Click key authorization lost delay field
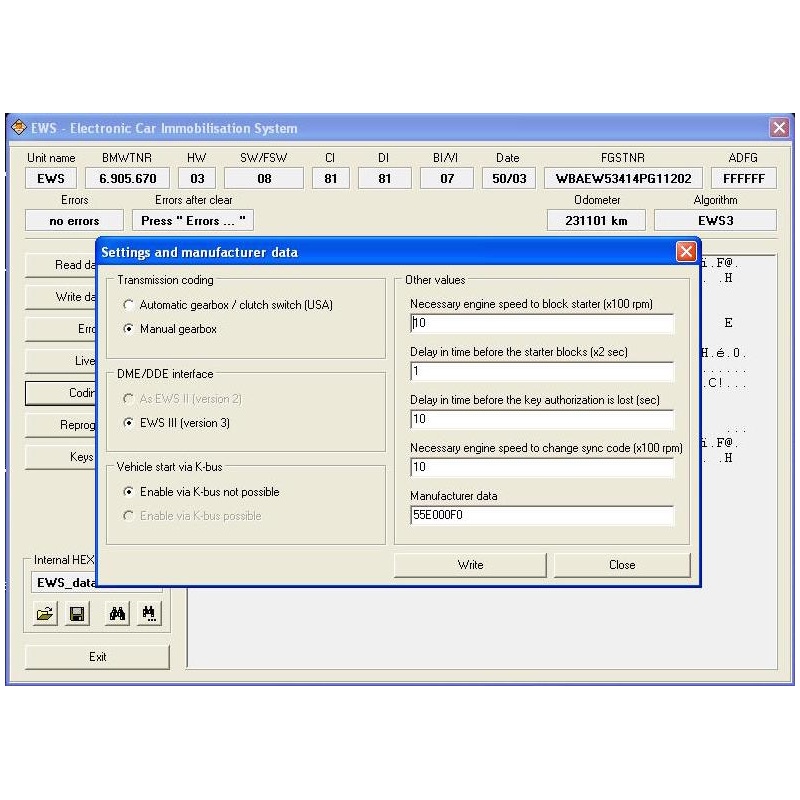 [x=542, y=419]
